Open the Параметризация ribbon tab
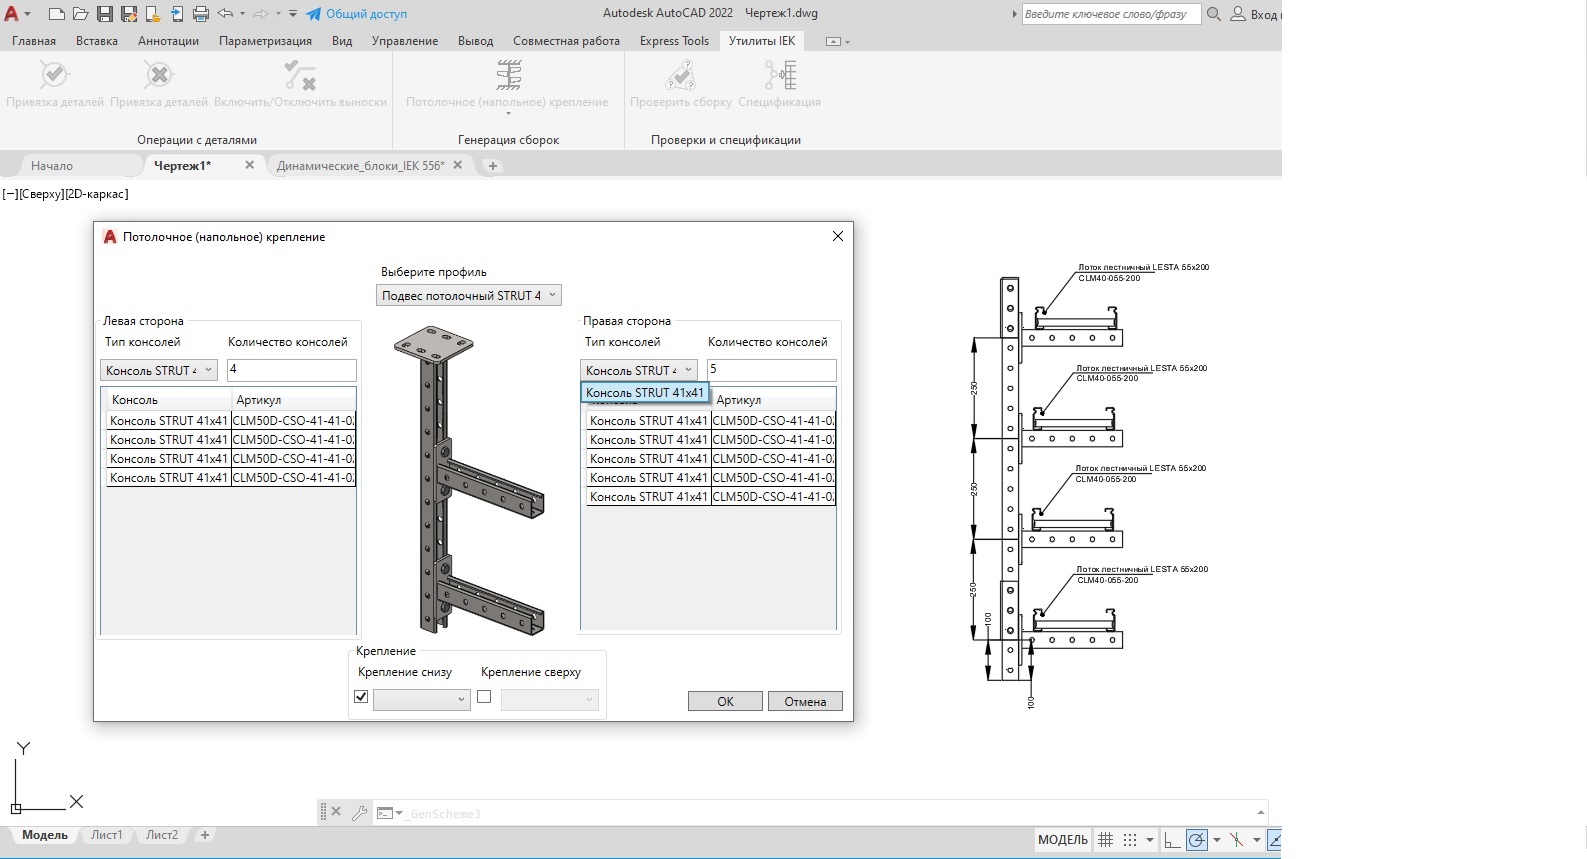The height and width of the screenshot is (859, 1587). 265,41
